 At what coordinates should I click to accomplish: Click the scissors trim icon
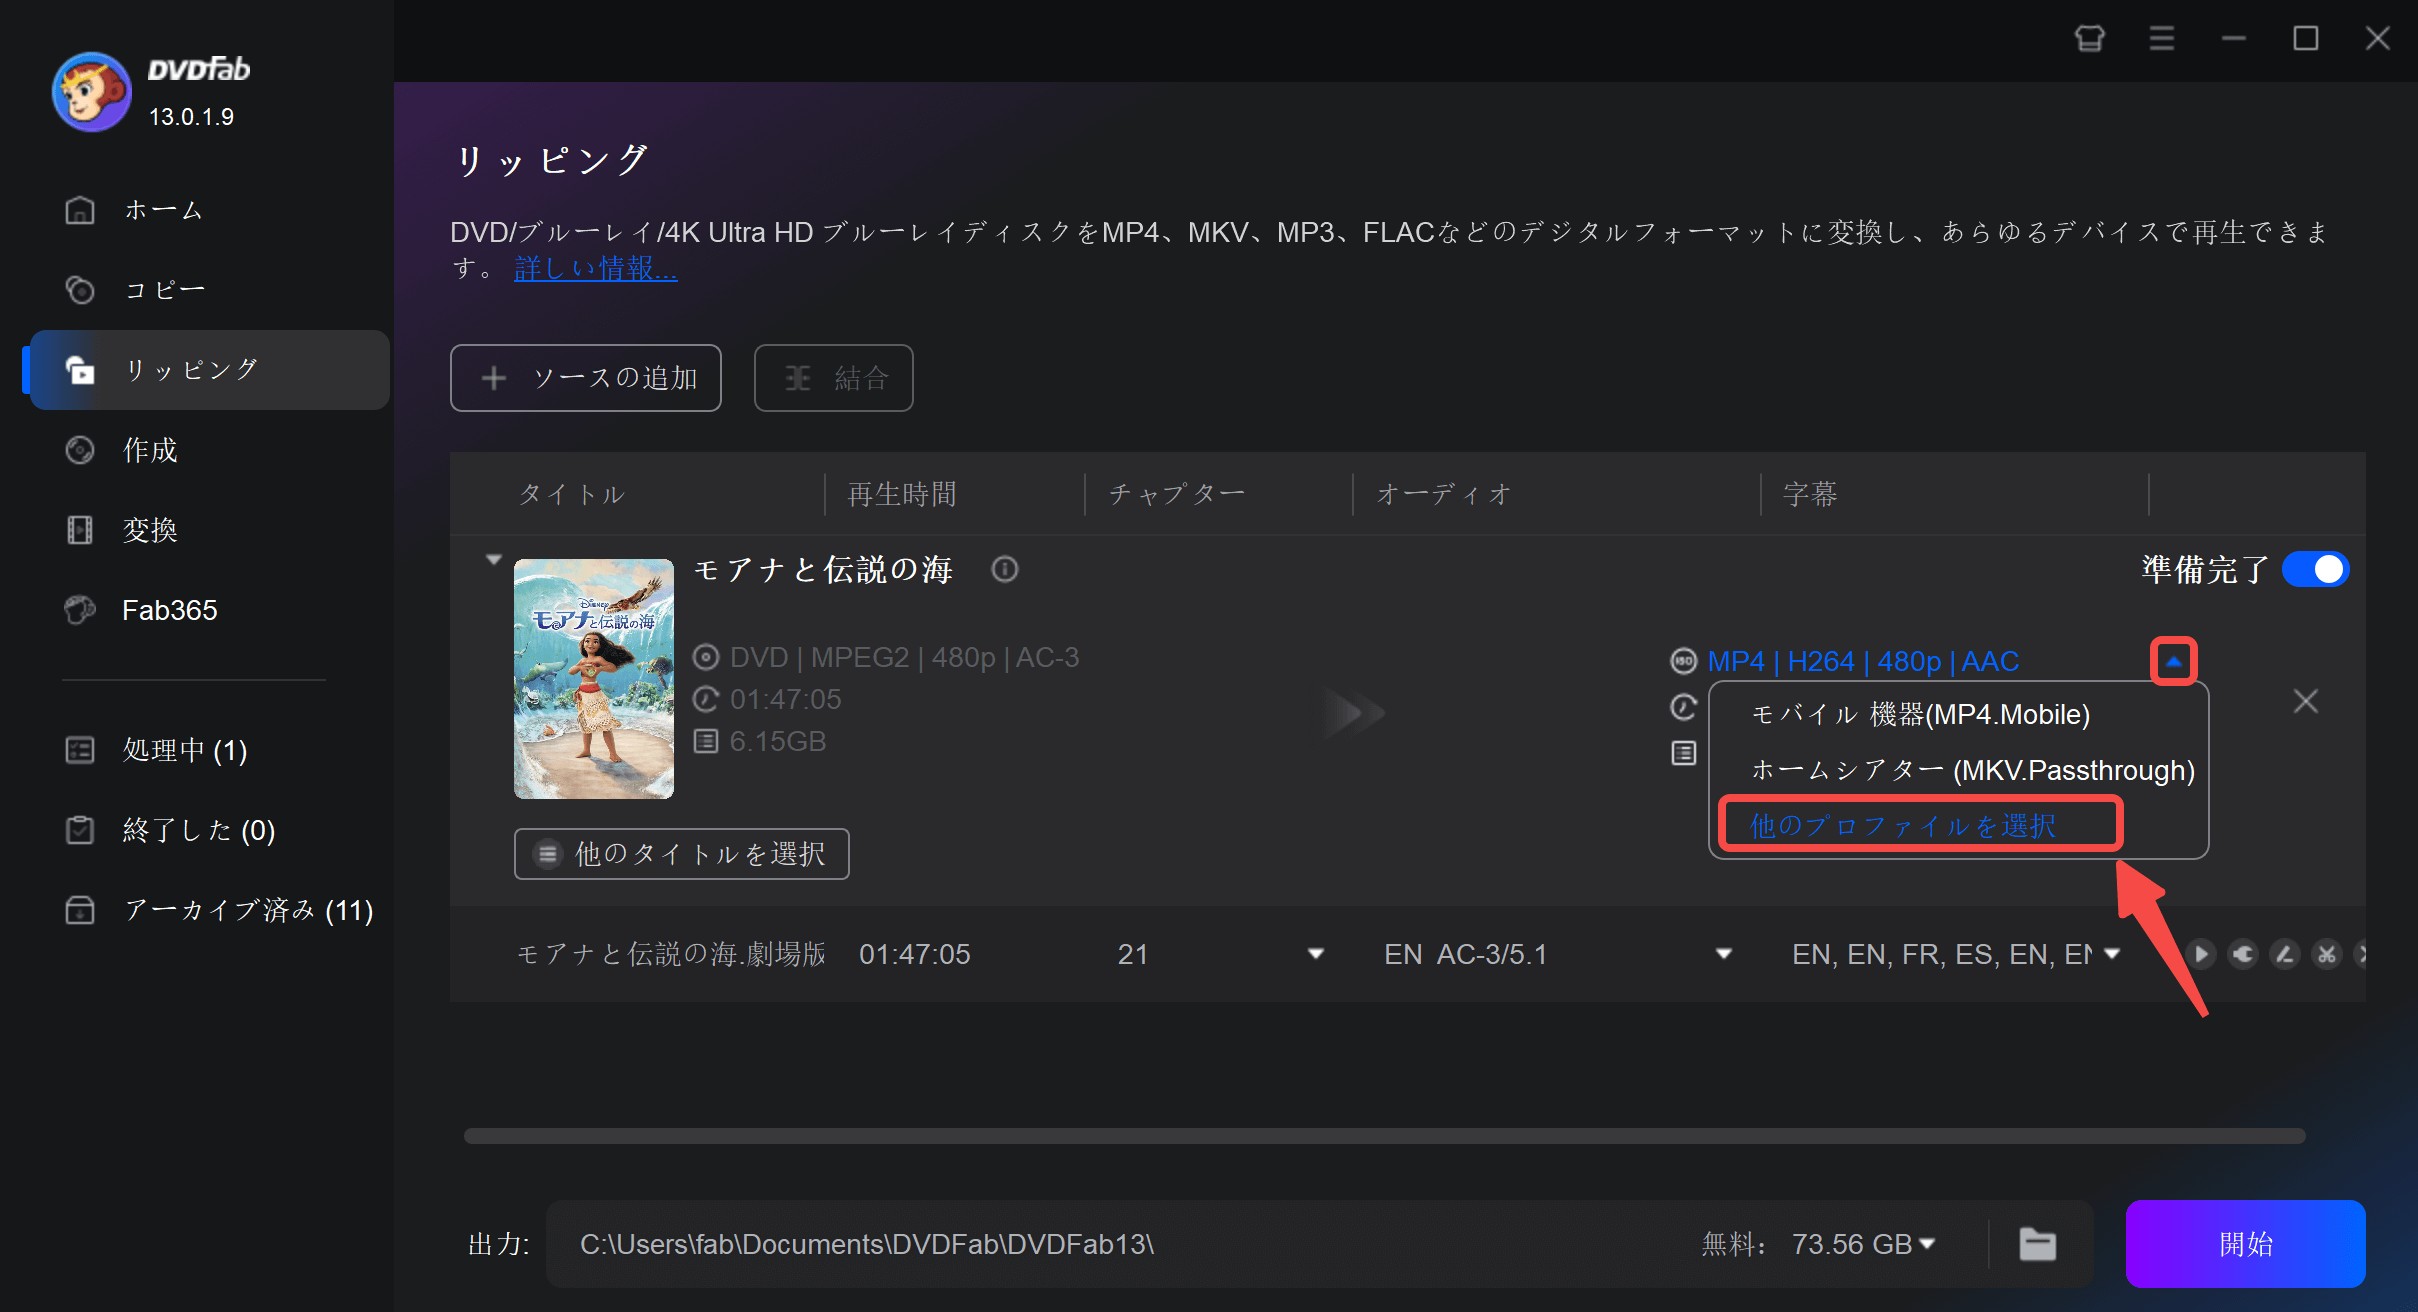[x=2327, y=954]
